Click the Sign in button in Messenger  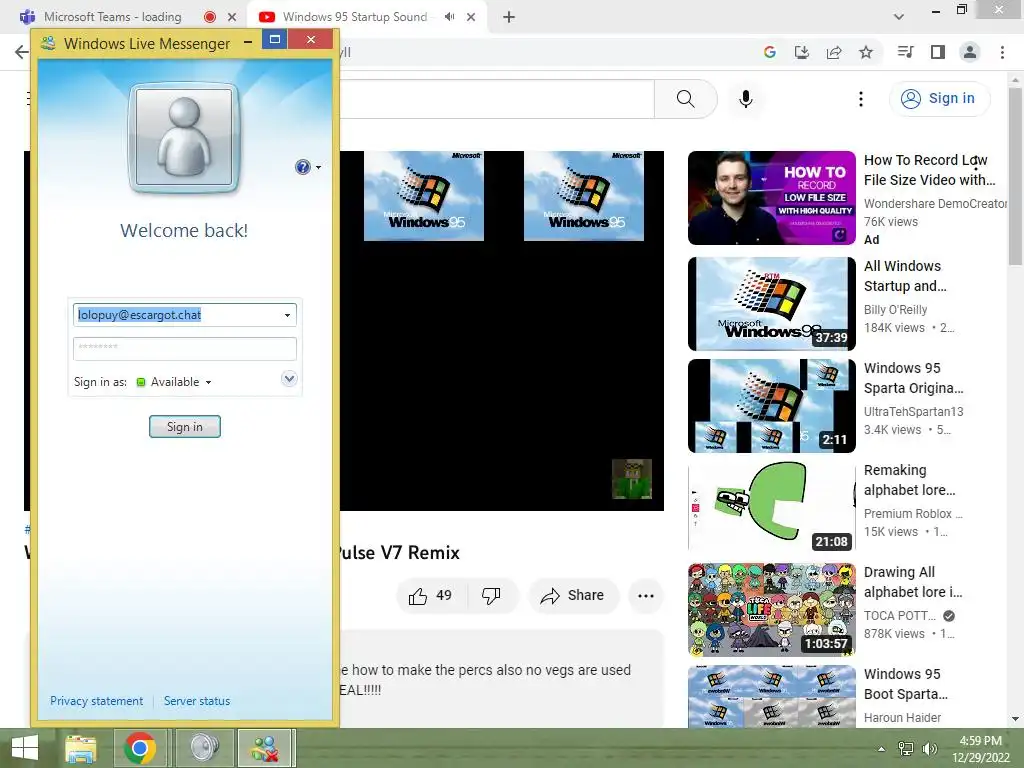pos(185,426)
